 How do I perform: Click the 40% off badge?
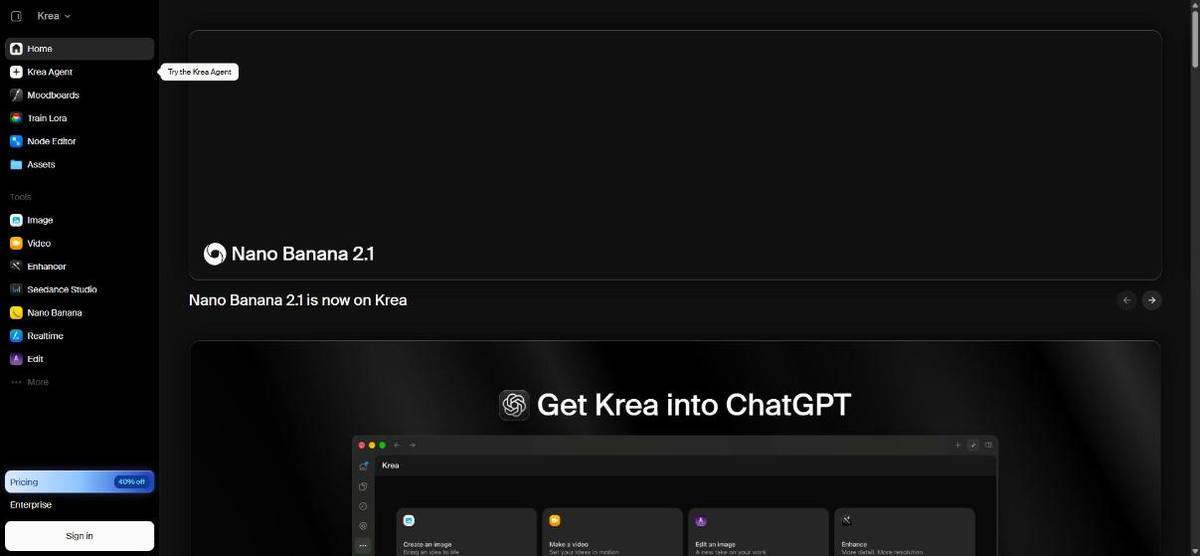pyautogui.click(x=131, y=482)
